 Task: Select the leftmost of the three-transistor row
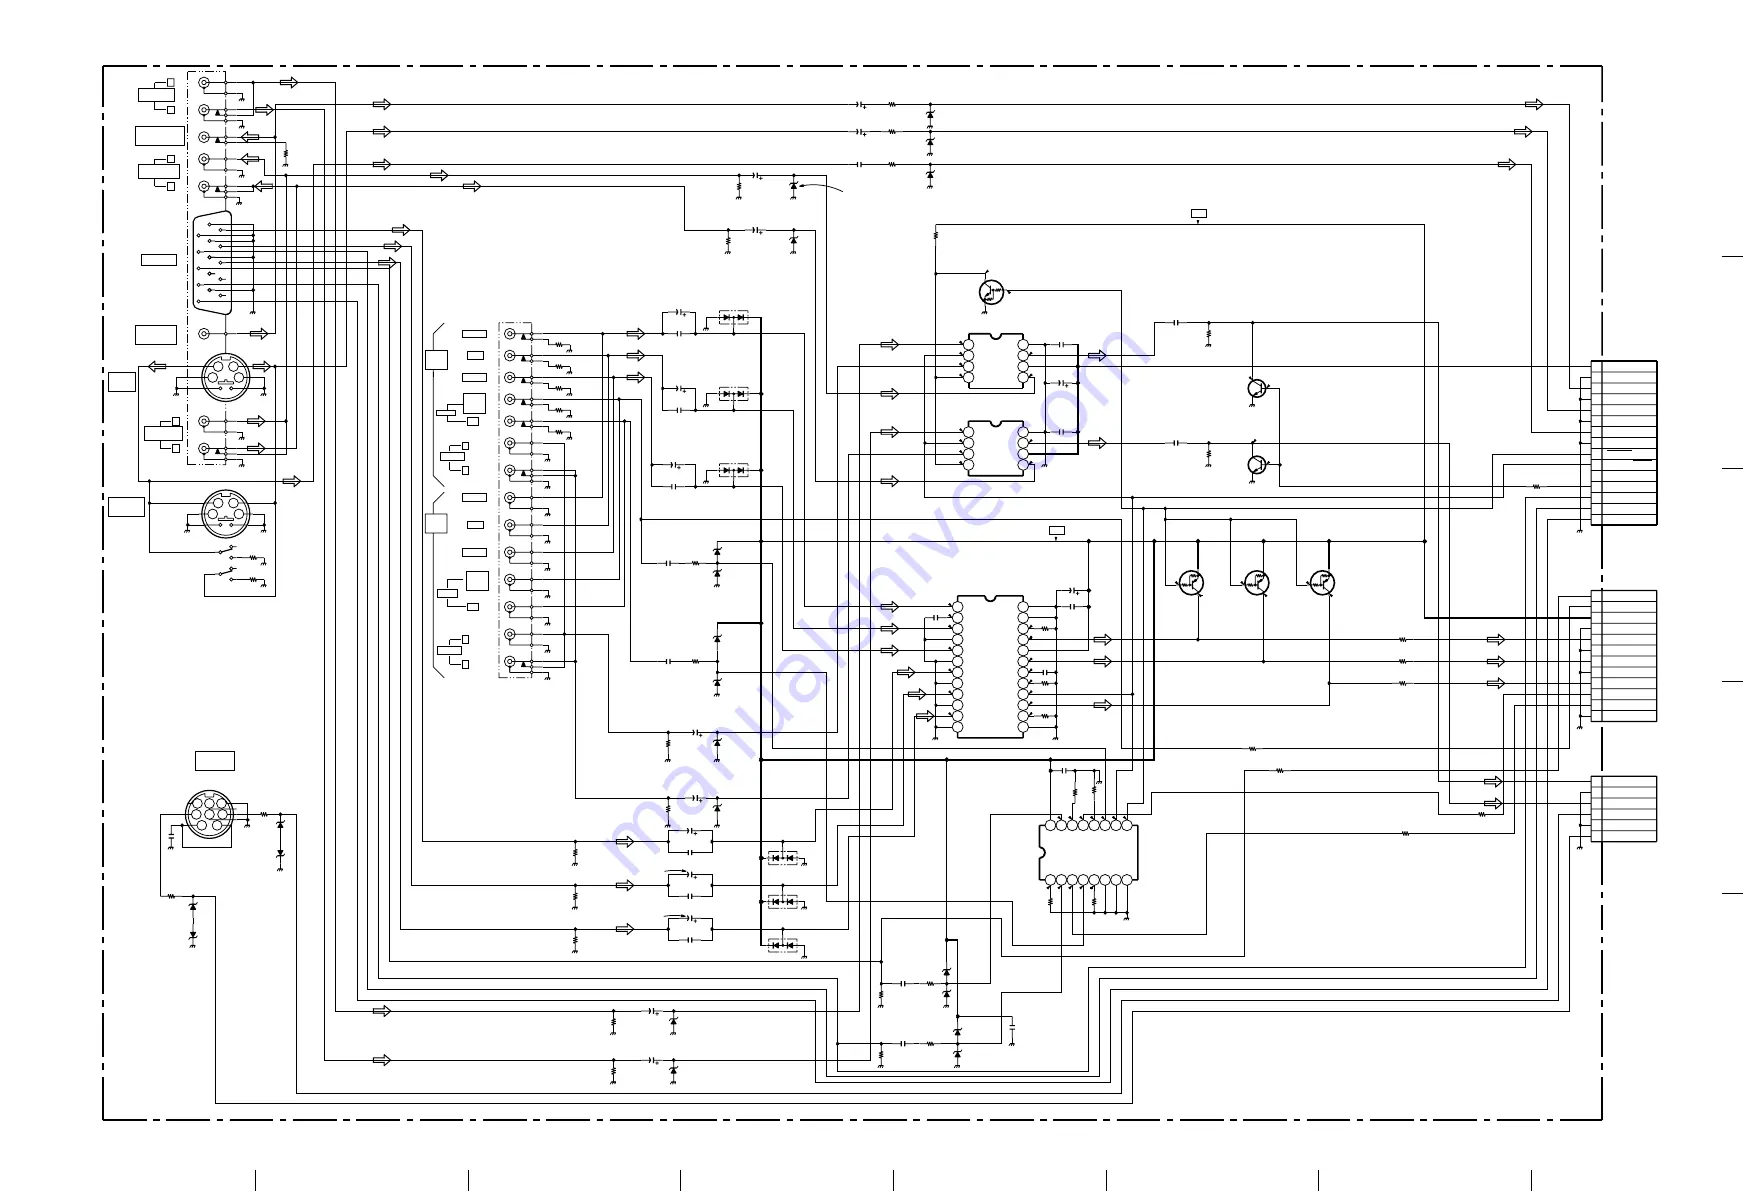[1190, 582]
